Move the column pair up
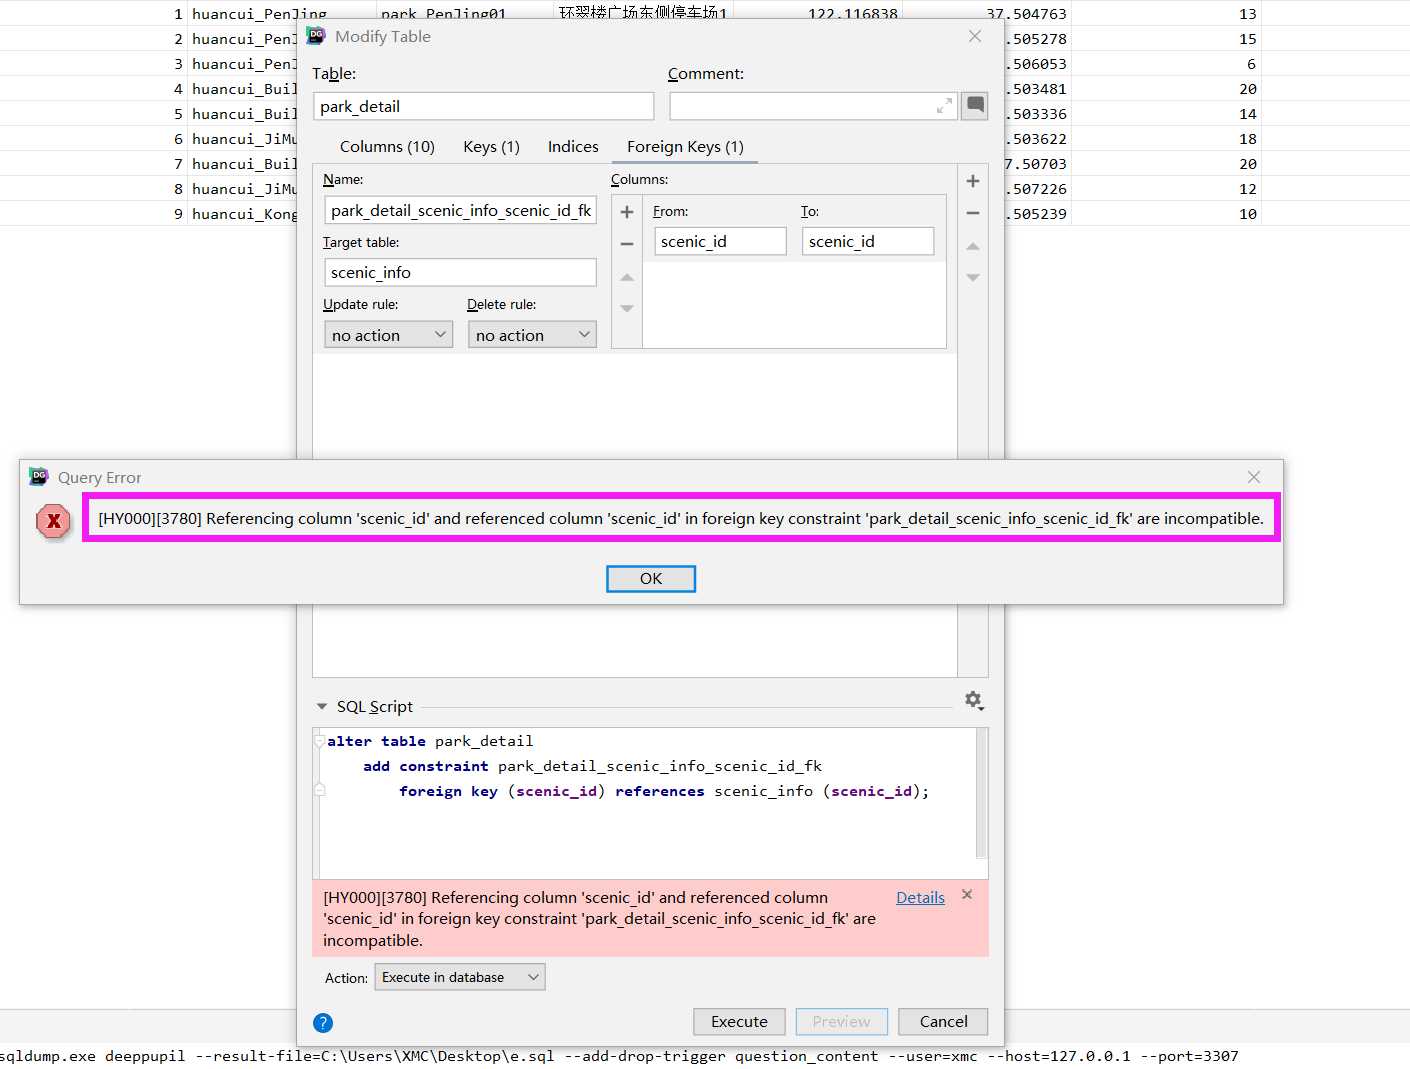Viewport: 1410px width, 1069px height. coord(627,277)
